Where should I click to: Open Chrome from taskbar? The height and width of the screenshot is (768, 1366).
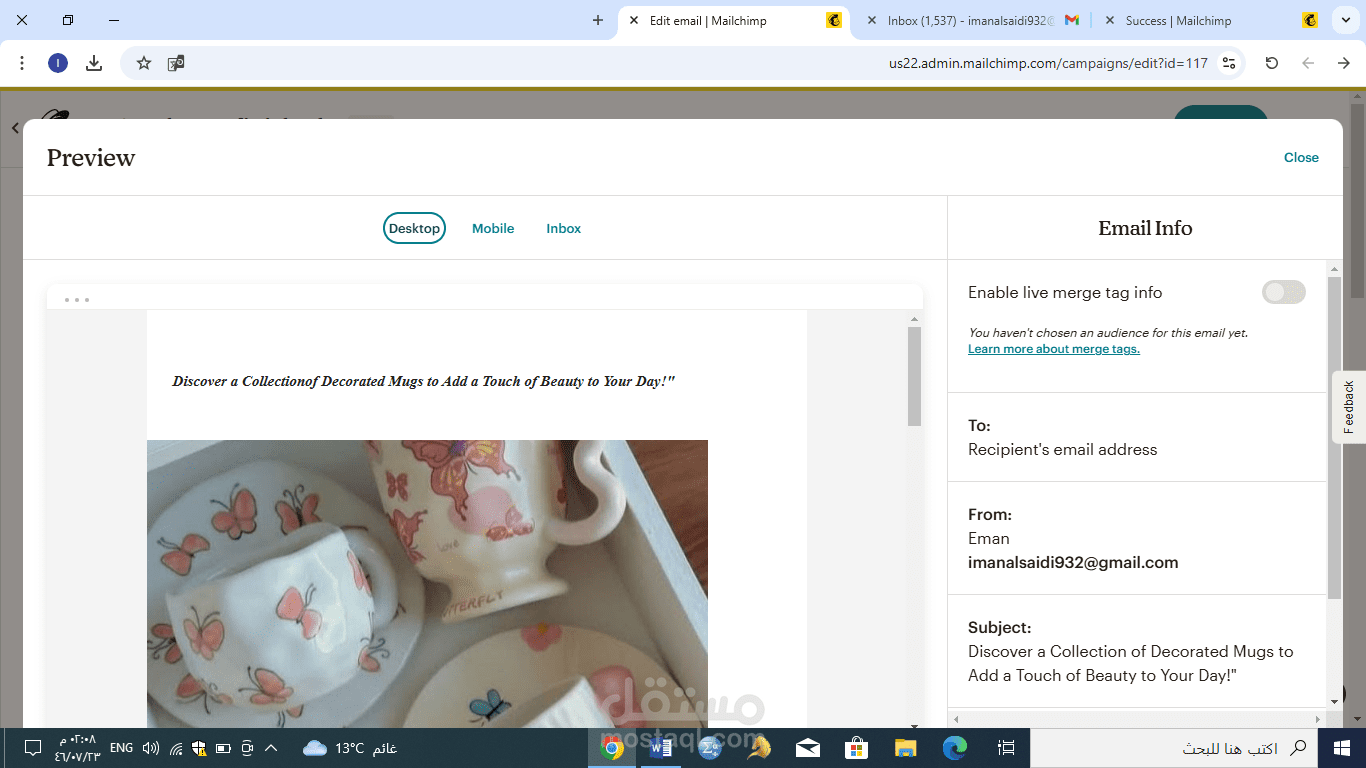[611, 748]
